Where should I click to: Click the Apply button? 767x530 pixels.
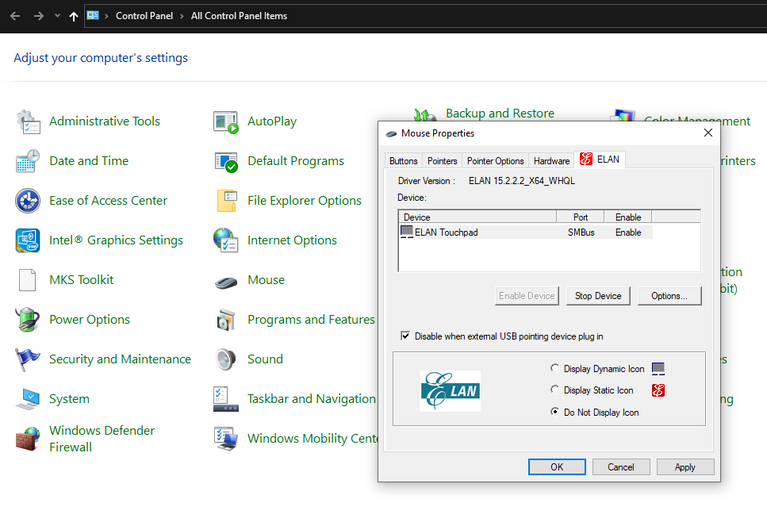tap(685, 467)
